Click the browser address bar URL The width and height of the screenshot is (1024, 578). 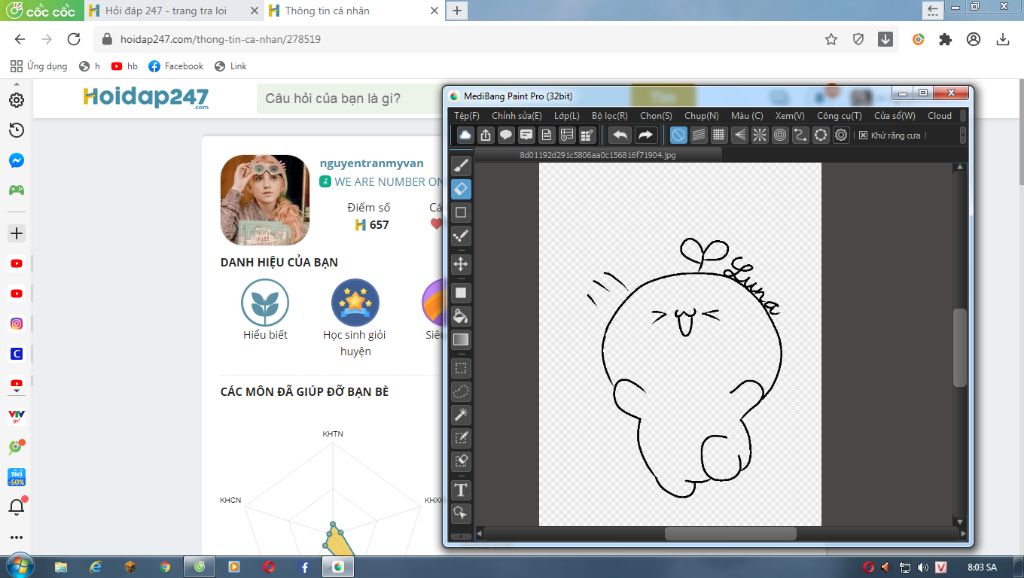click(x=220, y=39)
